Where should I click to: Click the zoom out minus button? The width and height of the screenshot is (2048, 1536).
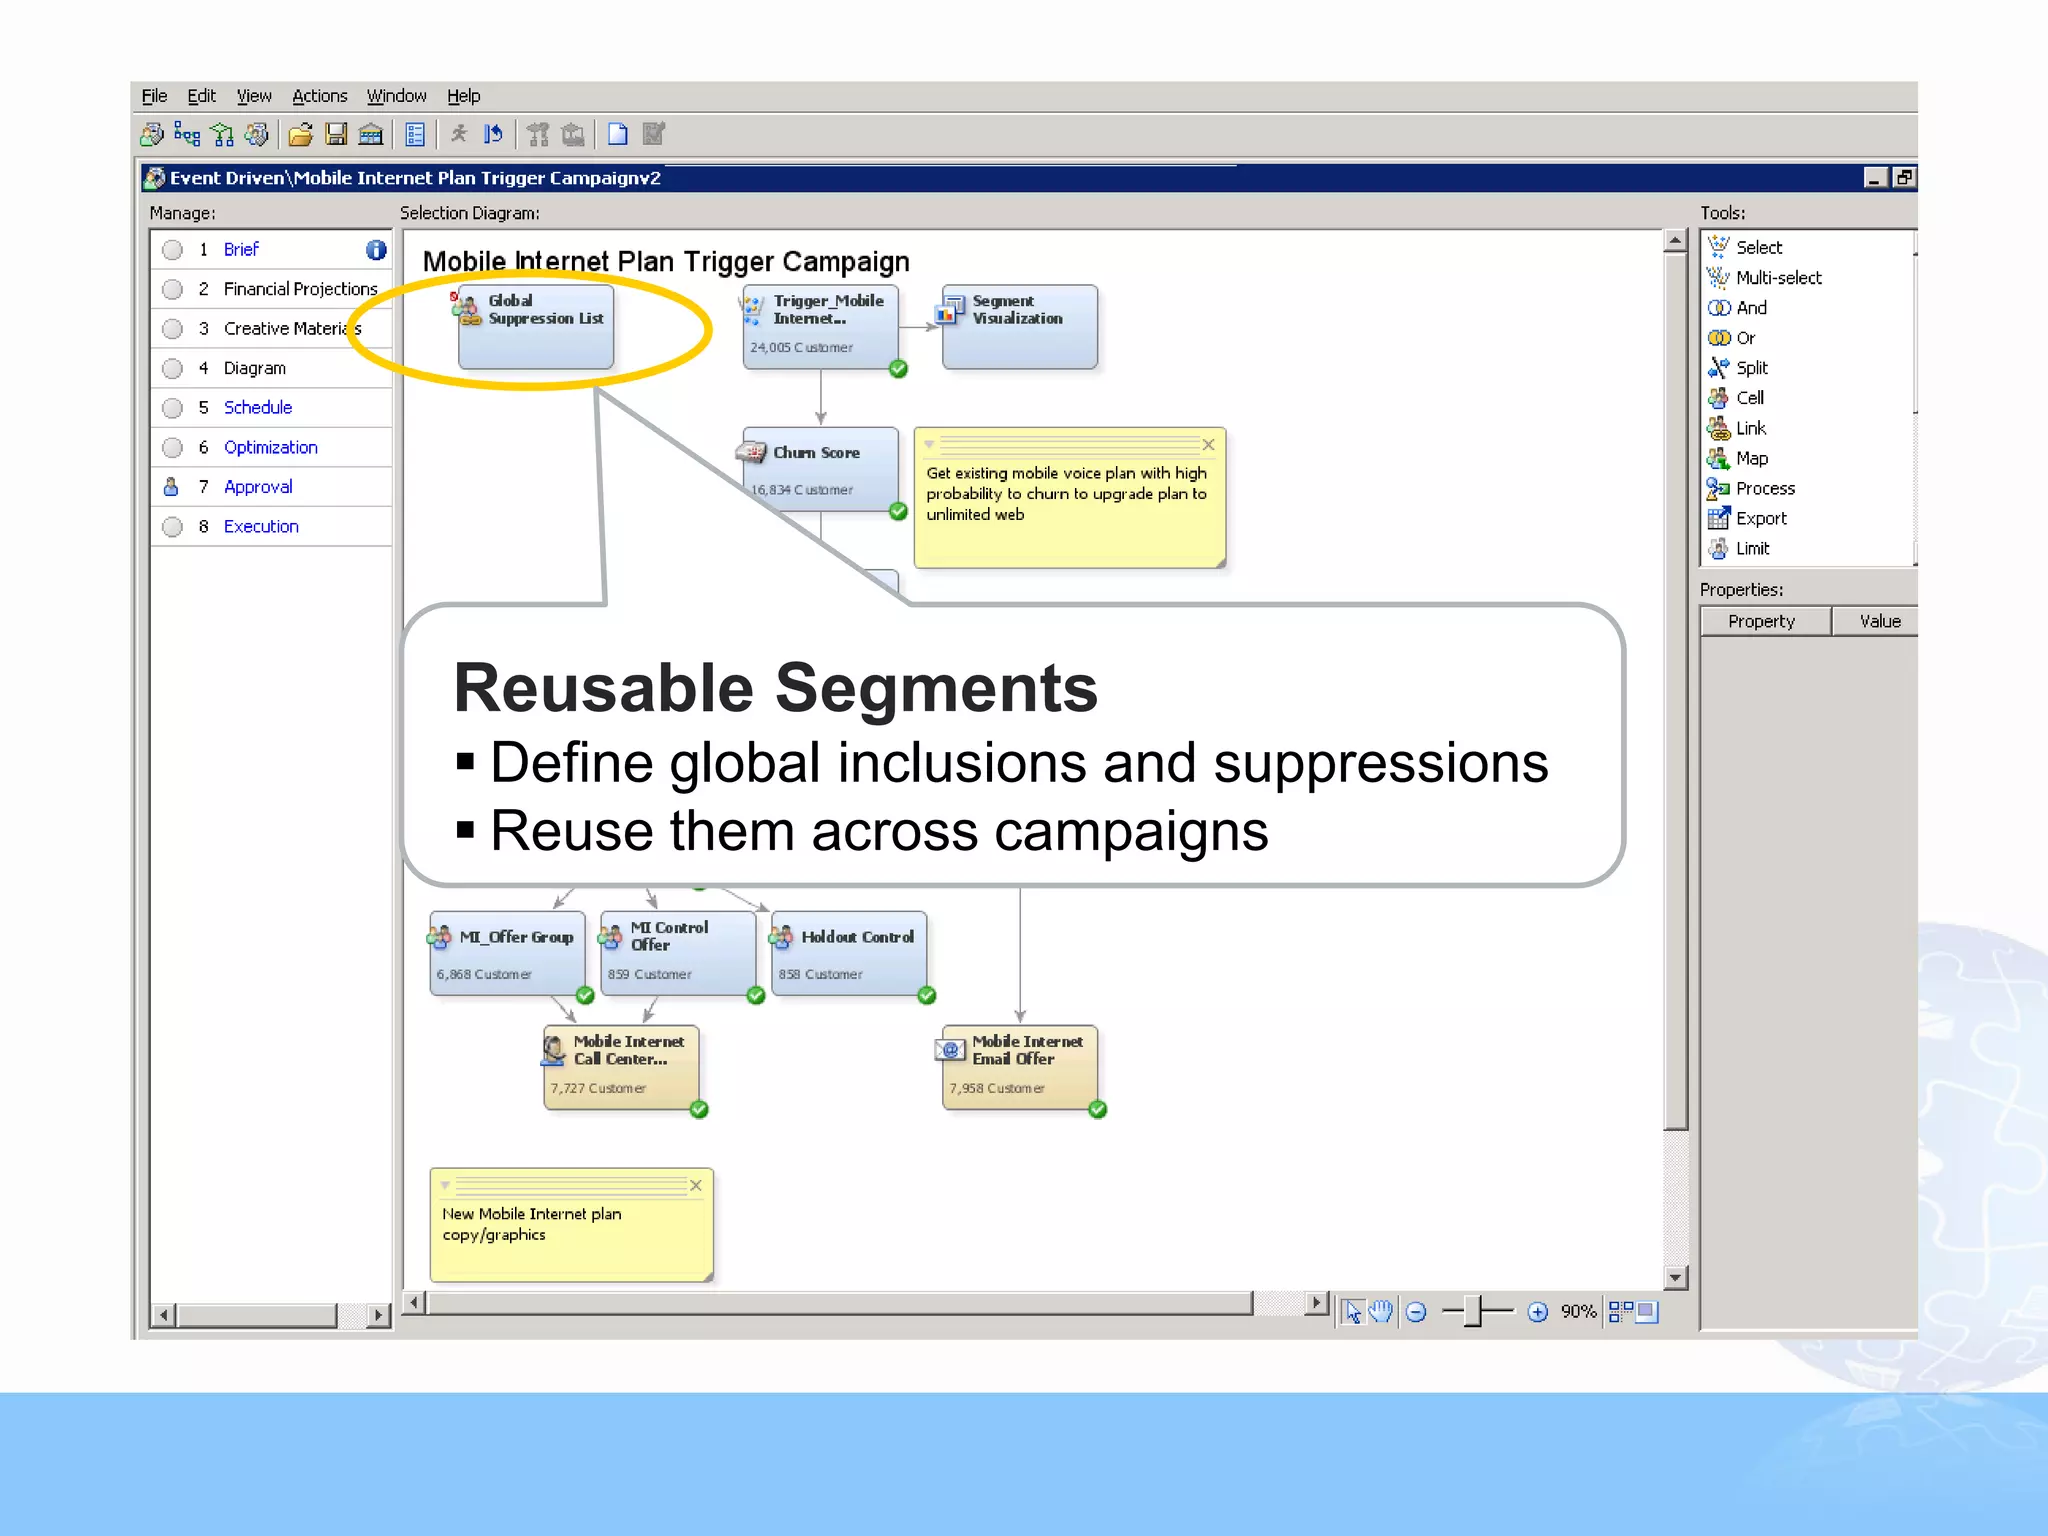pos(1416,1312)
